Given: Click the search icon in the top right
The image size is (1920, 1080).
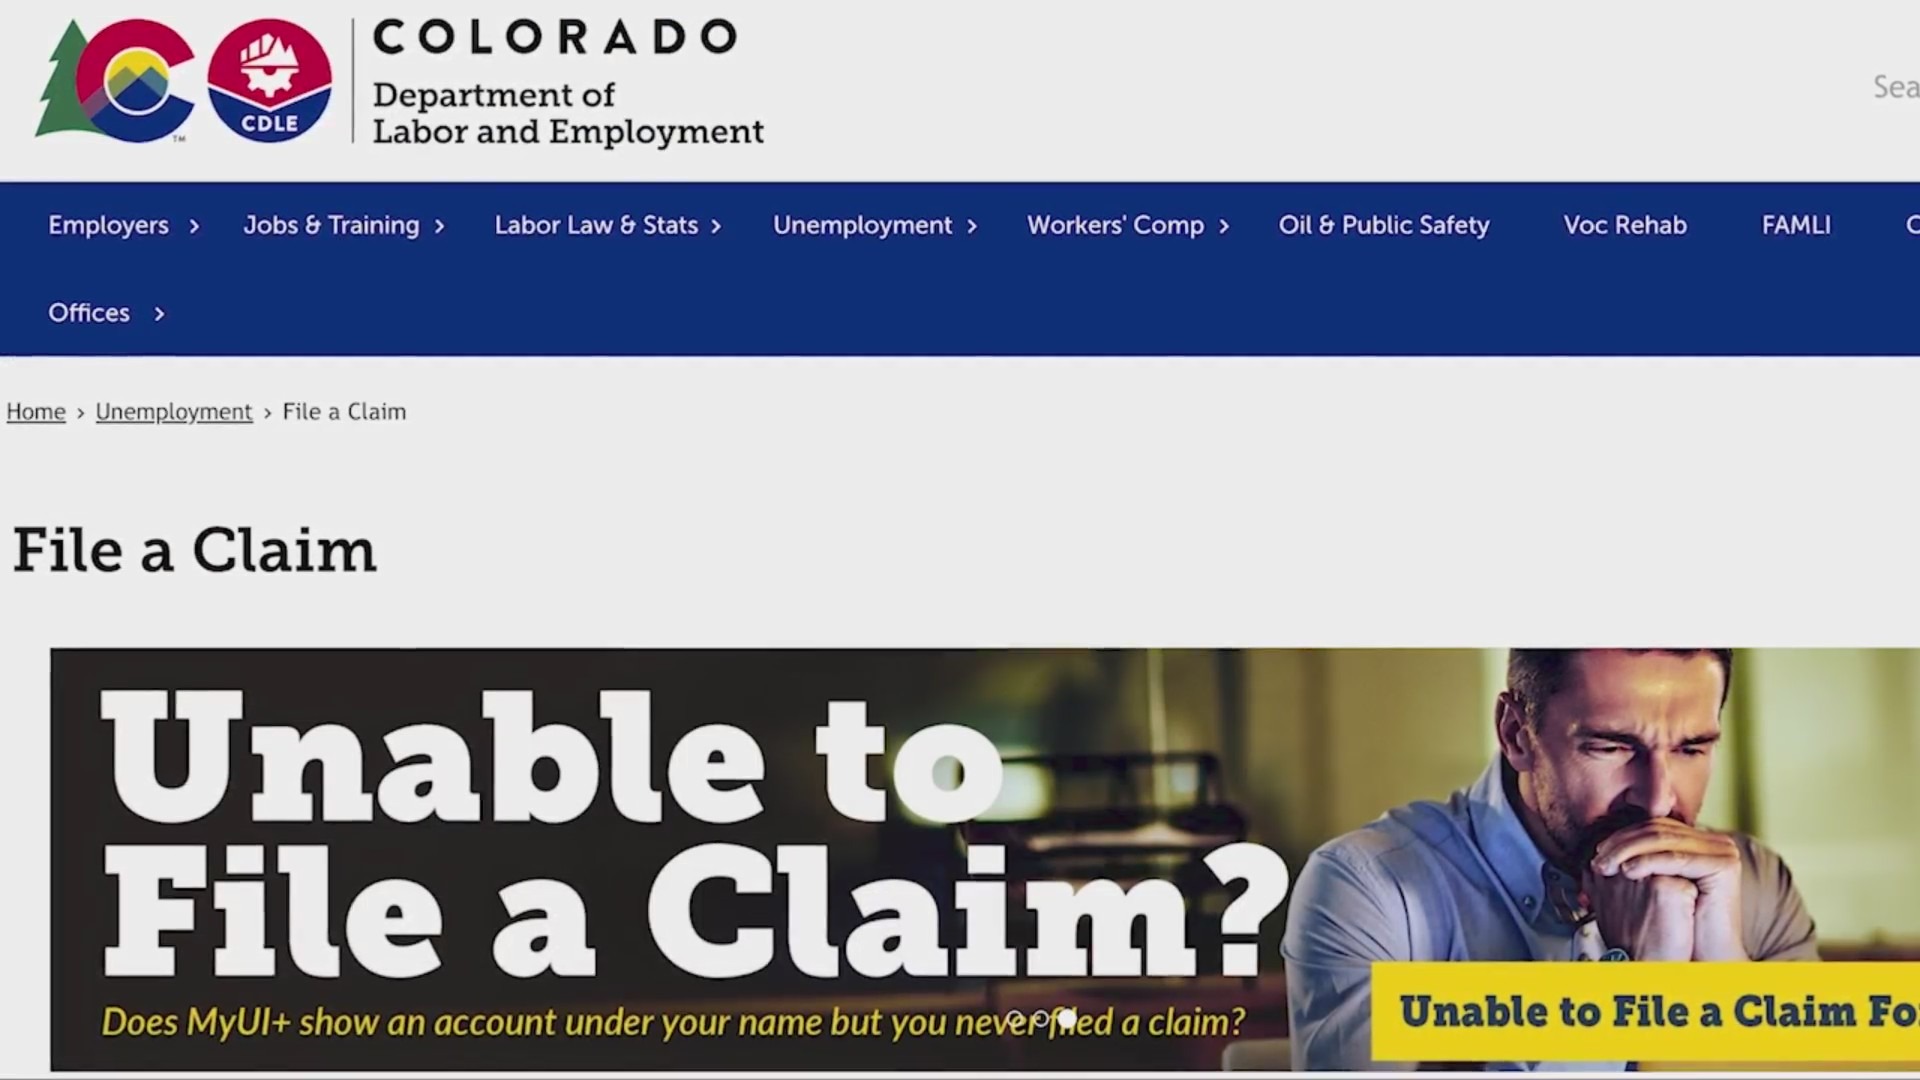Looking at the screenshot, I should pos(1895,86).
